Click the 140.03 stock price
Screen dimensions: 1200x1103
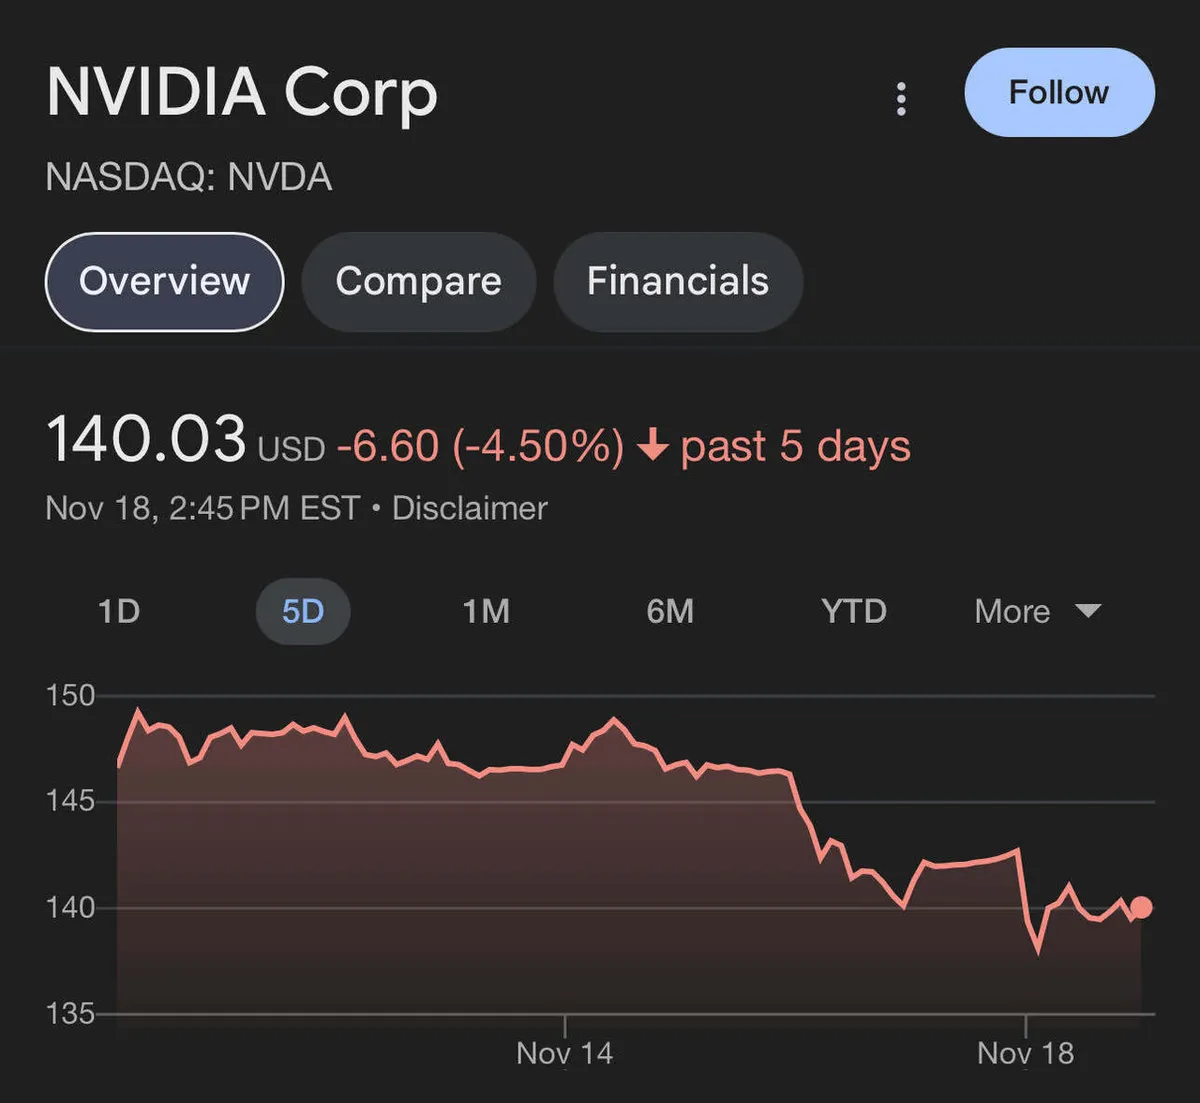tap(146, 440)
